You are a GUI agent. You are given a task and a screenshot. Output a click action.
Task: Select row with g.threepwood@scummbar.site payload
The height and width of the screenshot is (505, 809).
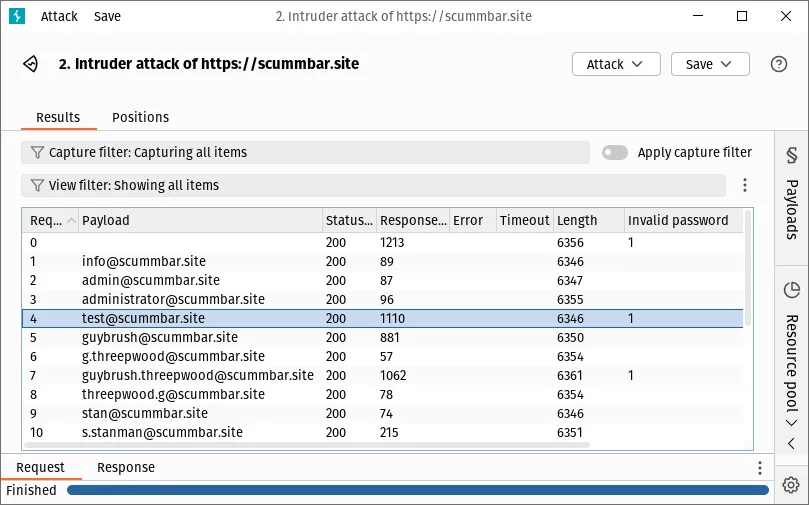click(382, 357)
